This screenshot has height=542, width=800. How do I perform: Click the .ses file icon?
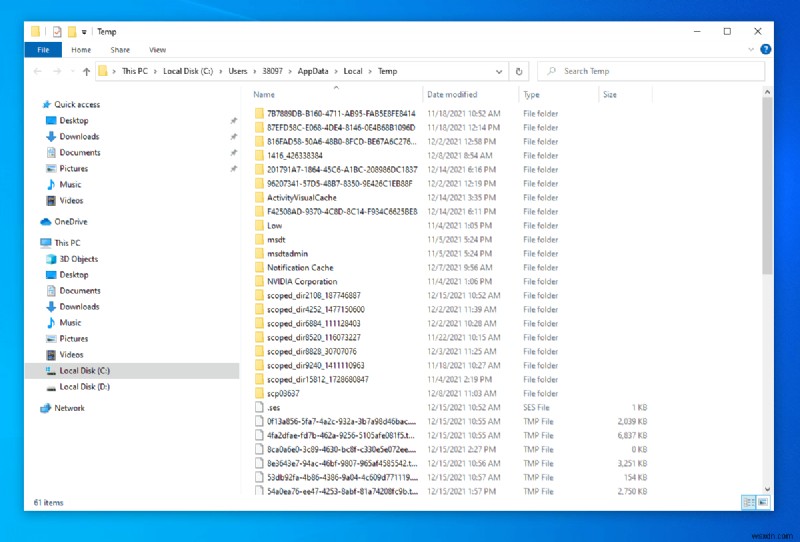click(259, 407)
